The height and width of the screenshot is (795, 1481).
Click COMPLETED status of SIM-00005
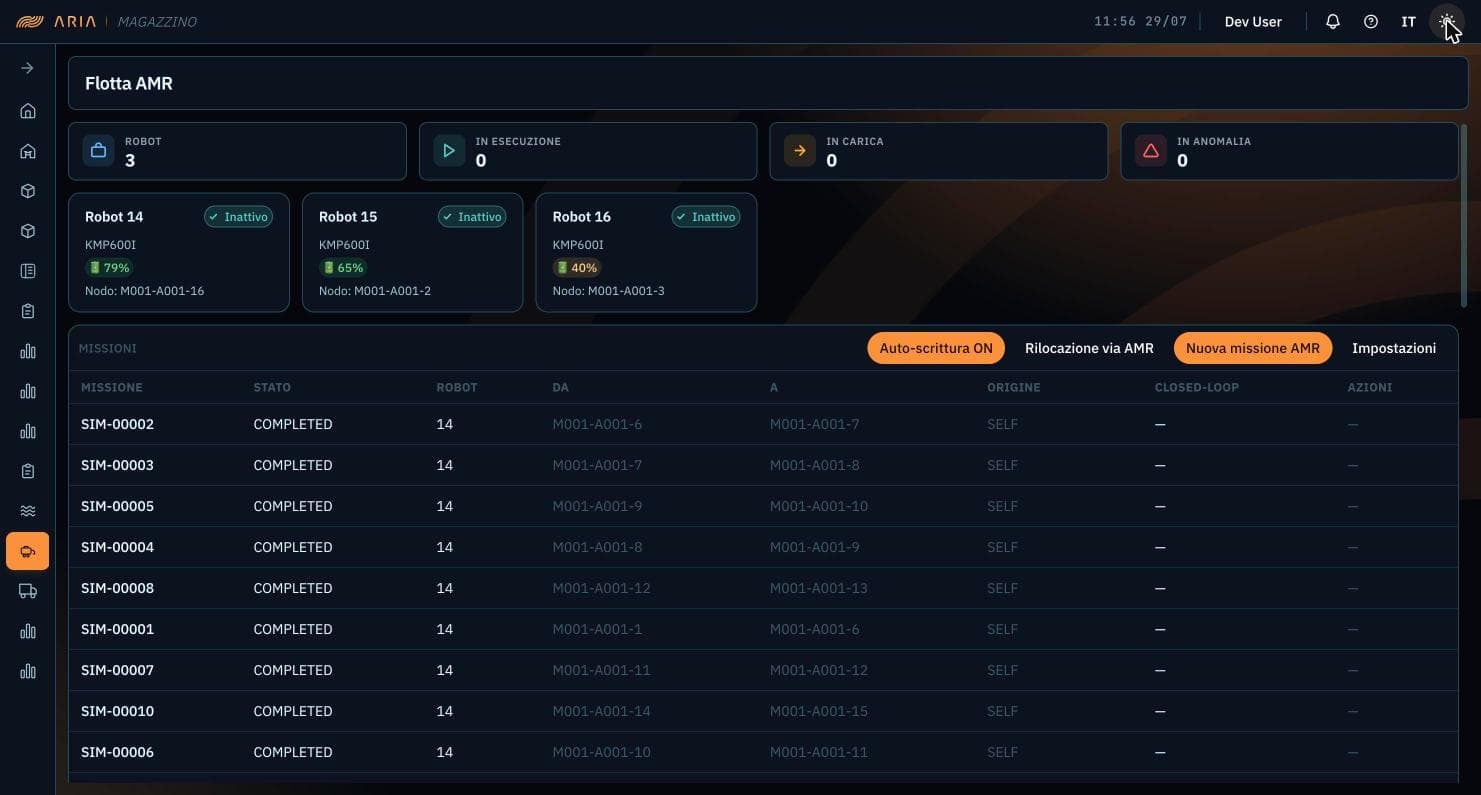click(293, 506)
